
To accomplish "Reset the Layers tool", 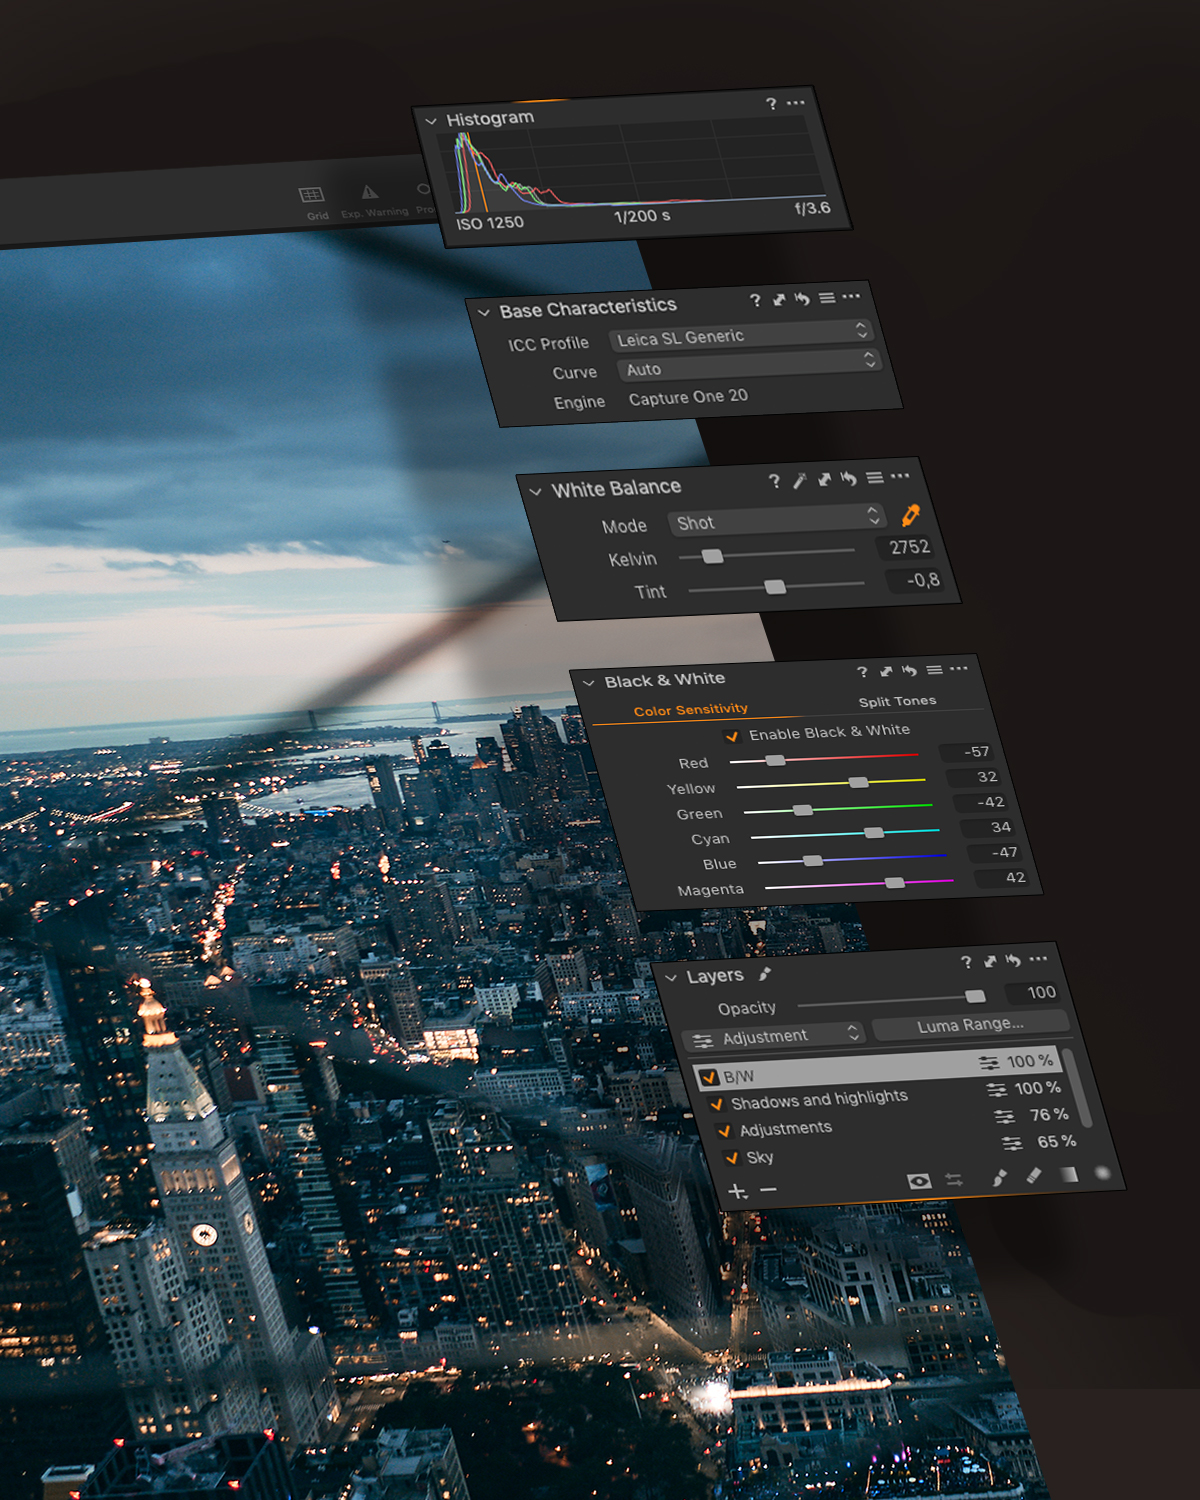I will click(1013, 960).
